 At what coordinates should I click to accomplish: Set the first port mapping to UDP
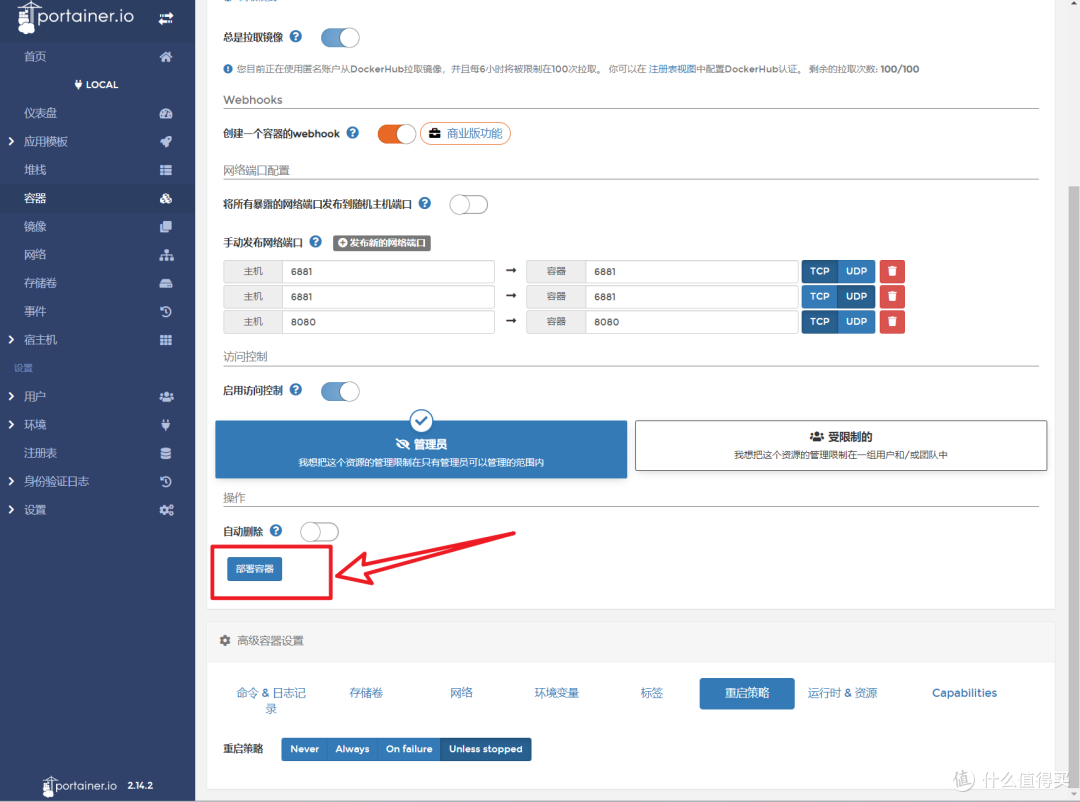pos(856,271)
